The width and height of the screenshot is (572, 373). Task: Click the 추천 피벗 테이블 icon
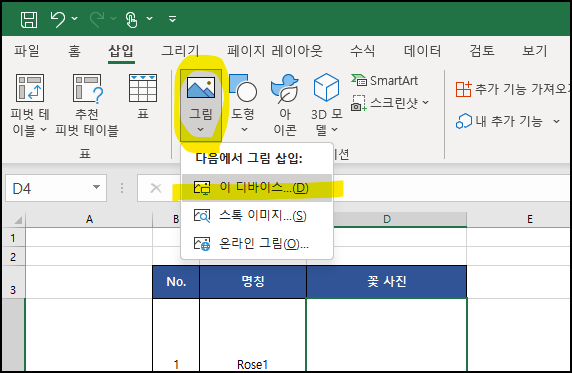(x=87, y=88)
